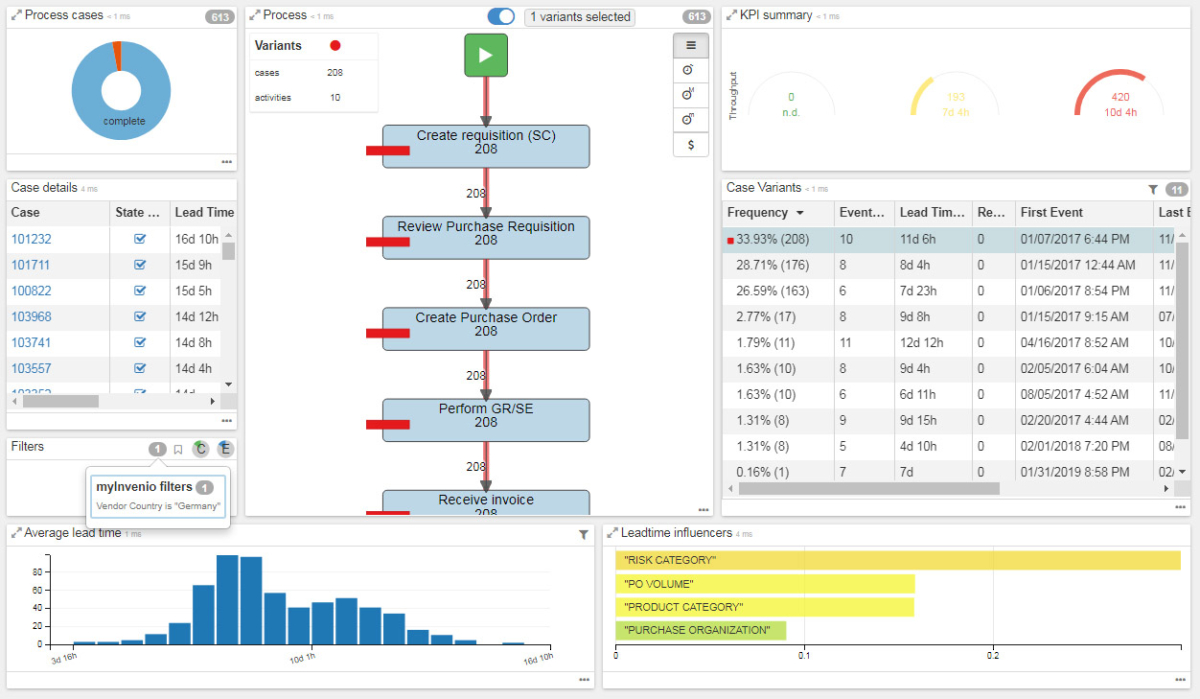Click the state checkbox for case 103557
The image size is (1200, 699).
click(x=140, y=368)
